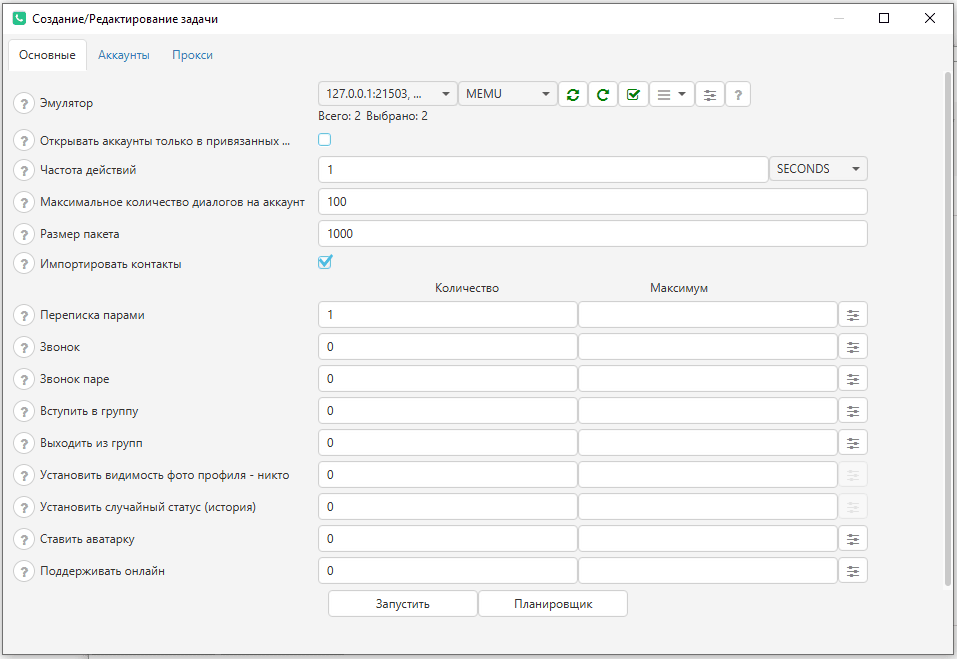Click the Планировщик button

click(553, 603)
